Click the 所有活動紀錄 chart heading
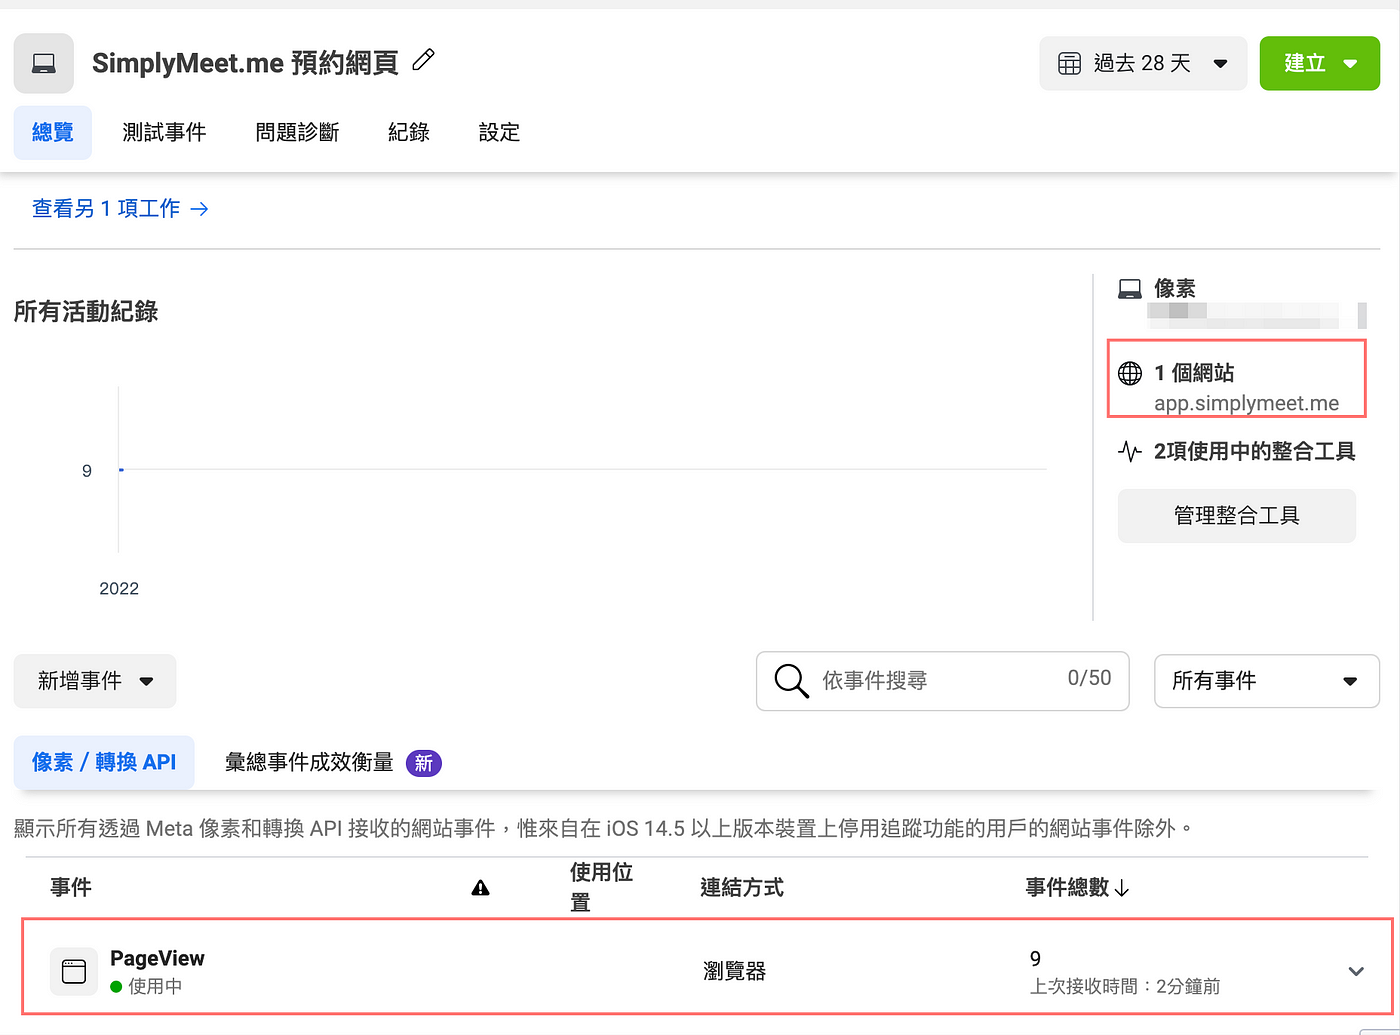The width and height of the screenshot is (1400, 1035). 86,312
